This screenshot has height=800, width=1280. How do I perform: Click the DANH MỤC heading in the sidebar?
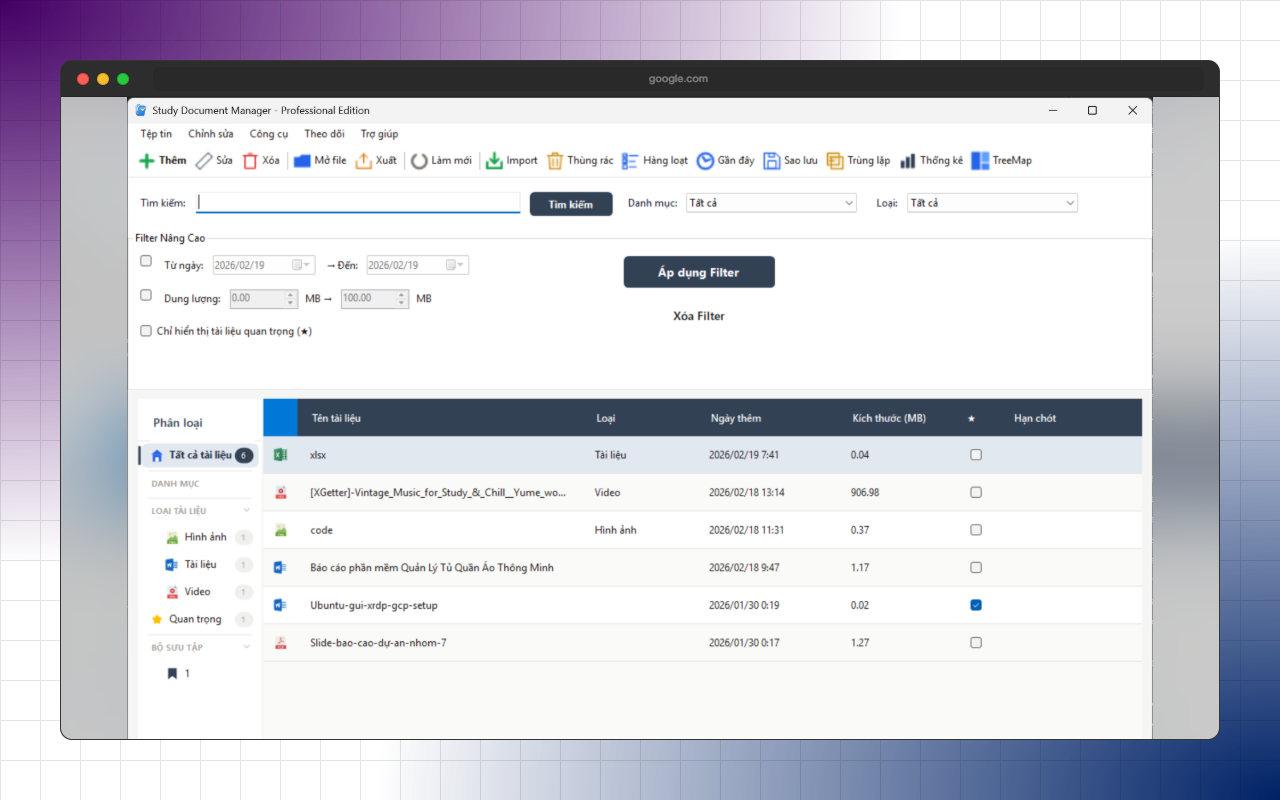click(x=175, y=484)
